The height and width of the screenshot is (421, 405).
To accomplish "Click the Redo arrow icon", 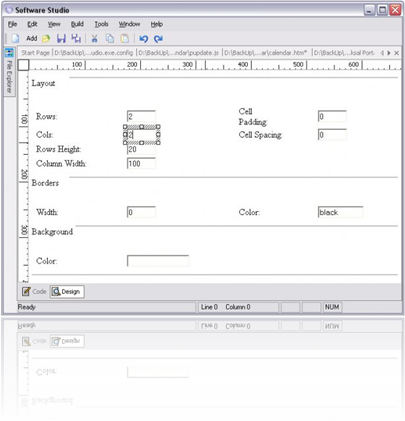I will [x=158, y=39].
